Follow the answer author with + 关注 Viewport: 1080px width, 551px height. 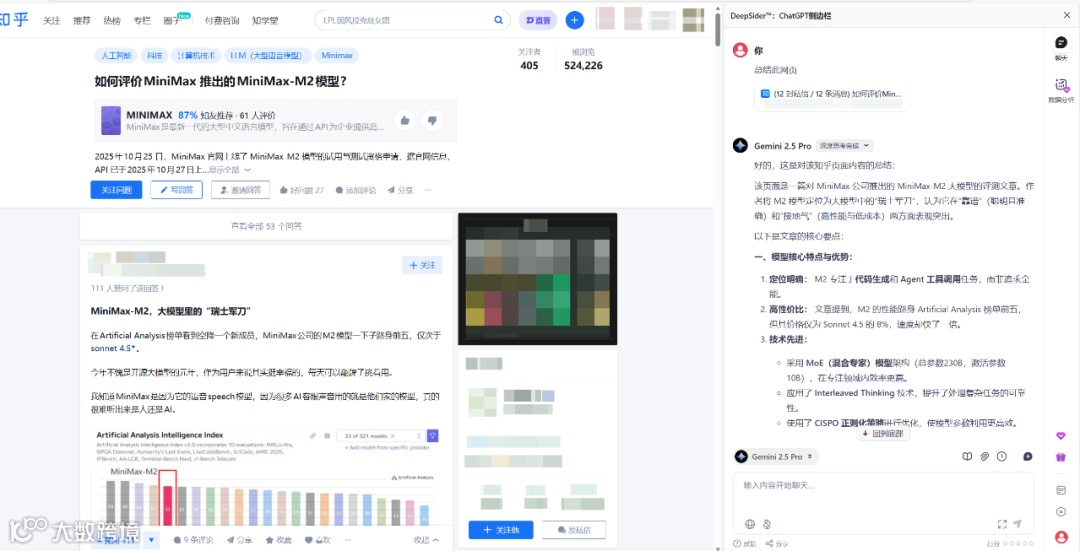coord(422,265)
